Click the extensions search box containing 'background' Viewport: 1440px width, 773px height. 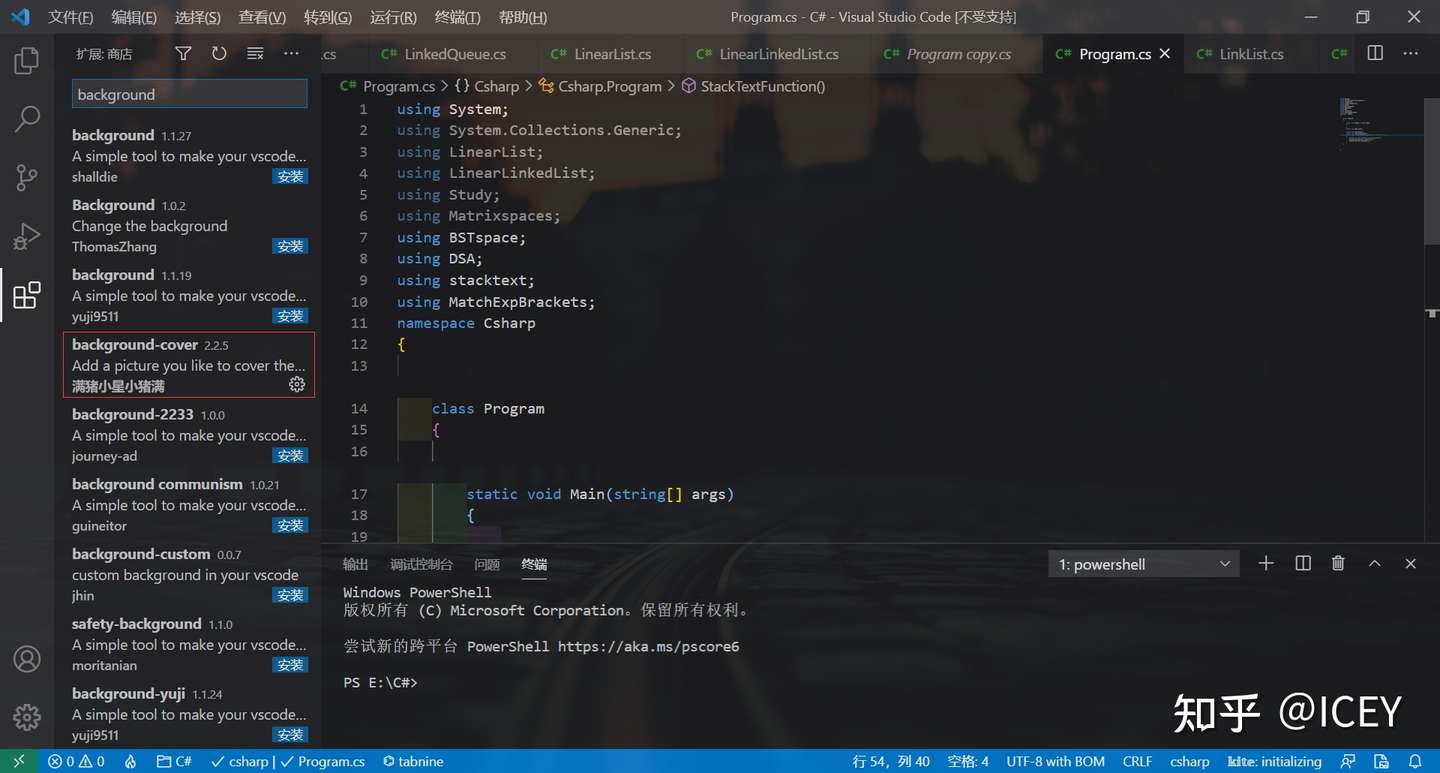click(190, 94)
